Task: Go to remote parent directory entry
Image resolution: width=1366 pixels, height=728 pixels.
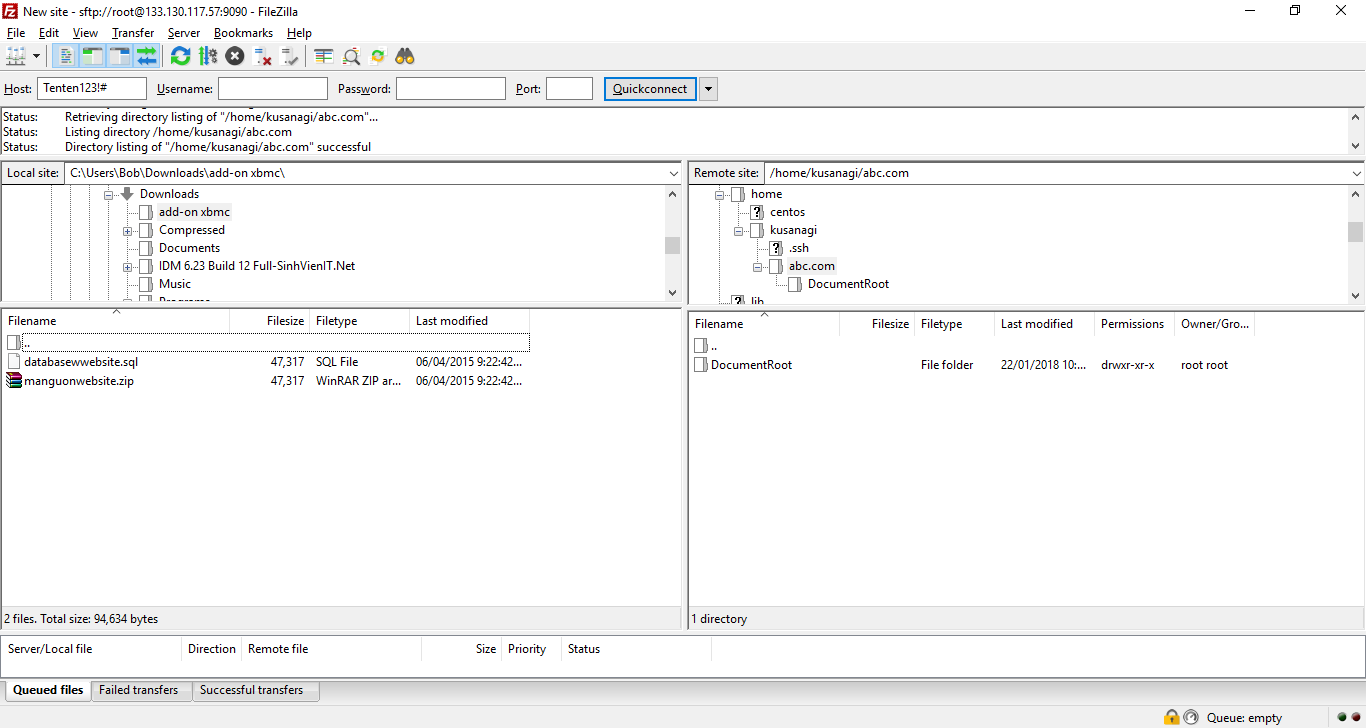Action: coord(704,346)
